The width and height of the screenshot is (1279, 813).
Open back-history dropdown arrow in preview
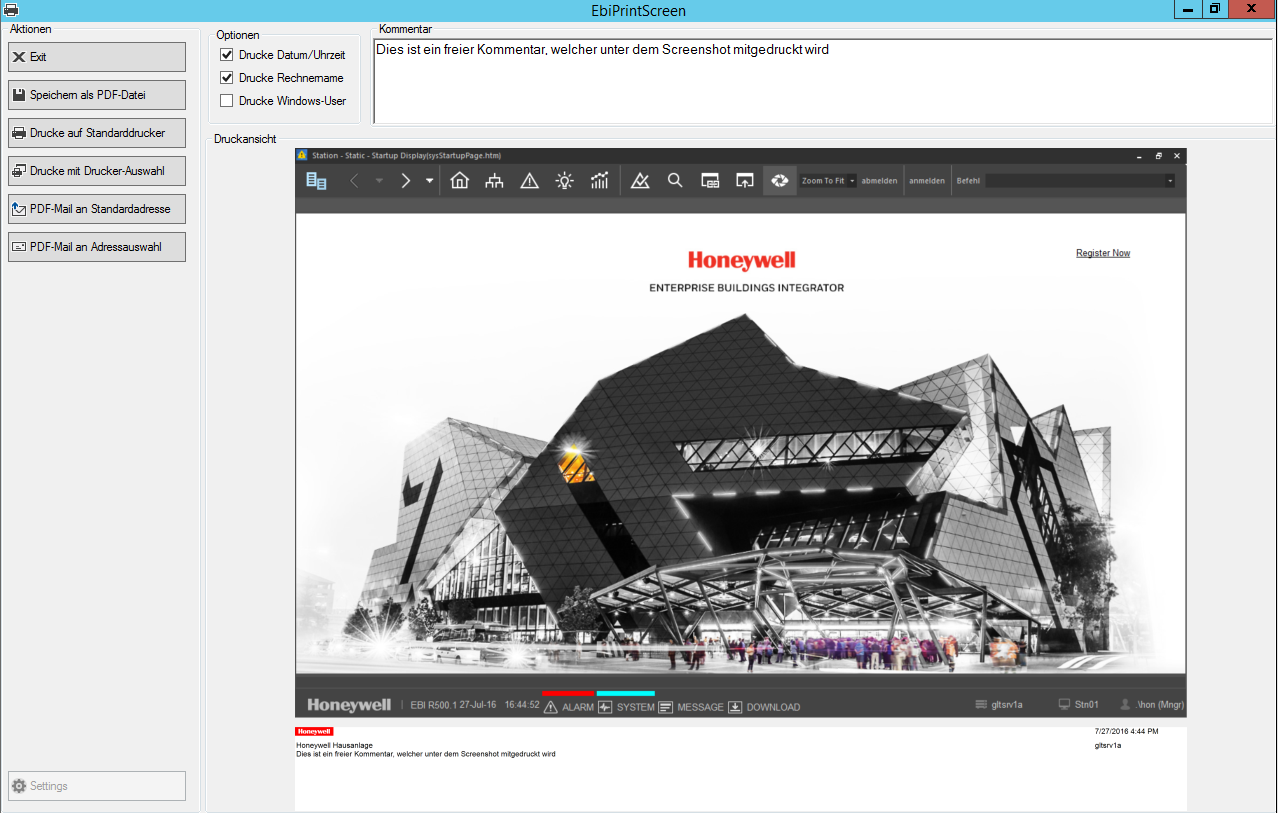click(379, 181)
